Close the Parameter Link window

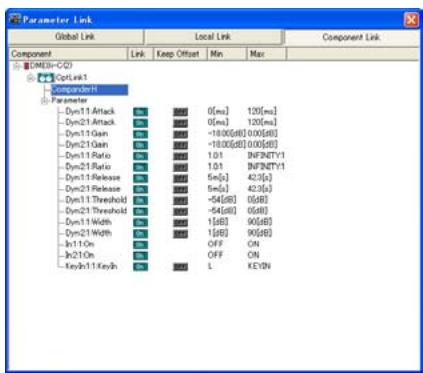coord(411,20)
